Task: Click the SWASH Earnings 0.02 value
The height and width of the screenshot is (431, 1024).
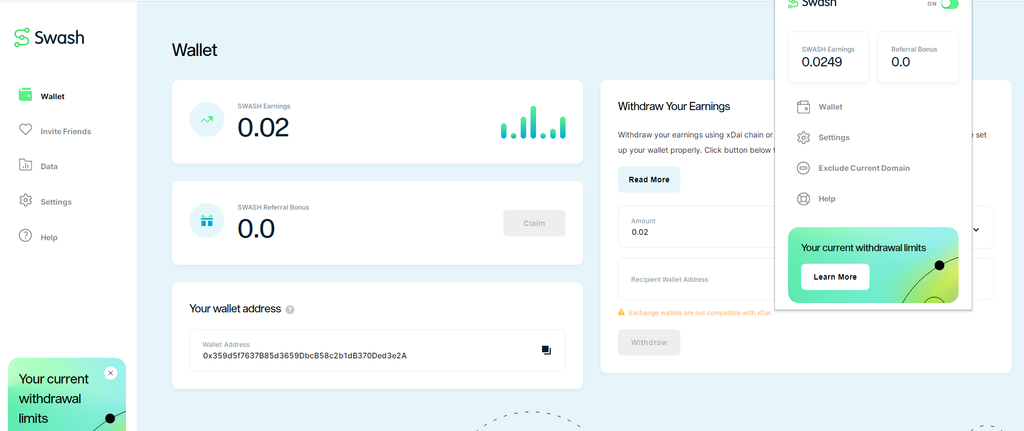Action: click(x=263, y=127)
